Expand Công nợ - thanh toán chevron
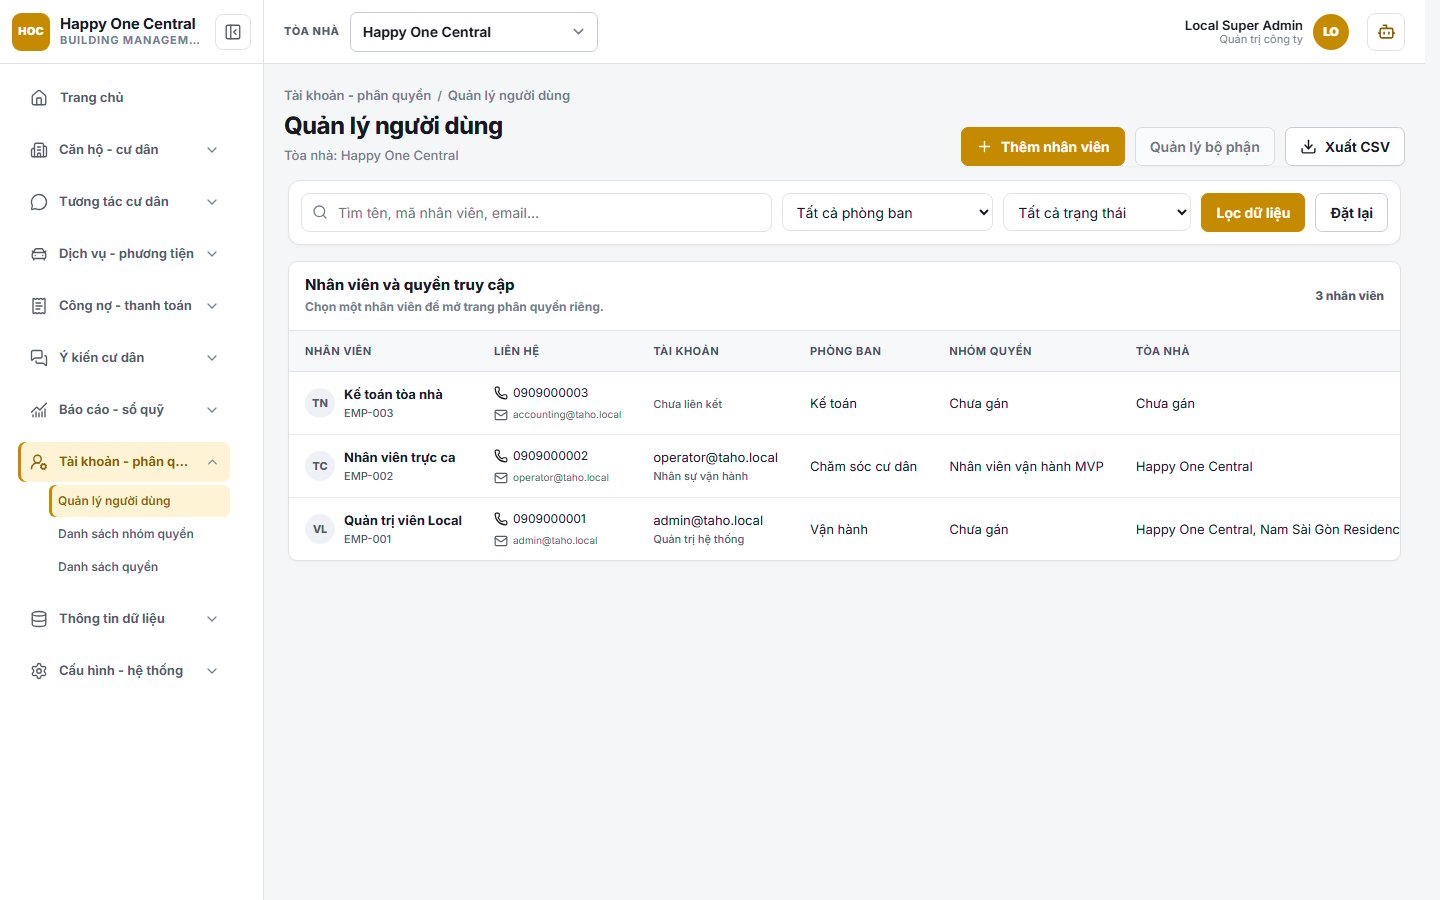 click(x=212, y=306)
